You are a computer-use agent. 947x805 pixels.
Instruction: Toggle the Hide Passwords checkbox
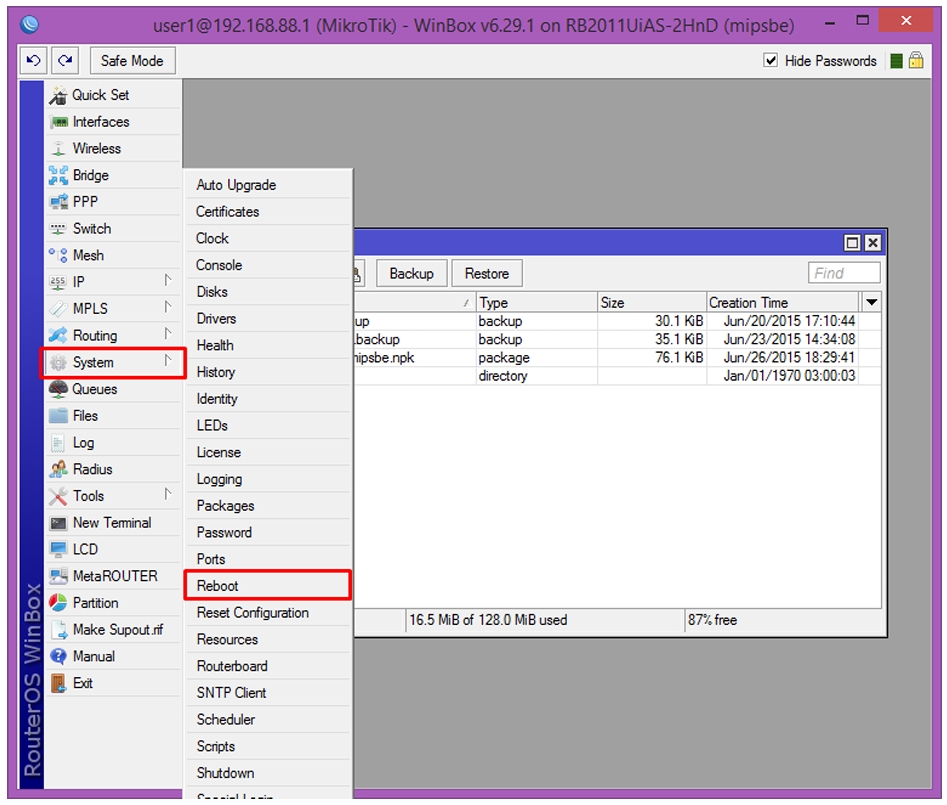click(771, 60)
